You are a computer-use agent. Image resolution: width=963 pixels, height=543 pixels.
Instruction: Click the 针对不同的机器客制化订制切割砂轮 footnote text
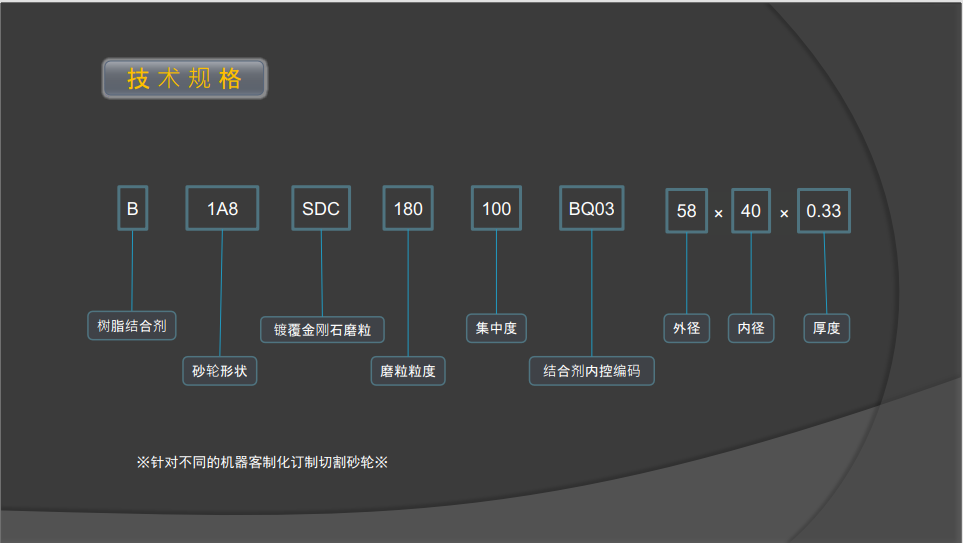tap(262, 462)
